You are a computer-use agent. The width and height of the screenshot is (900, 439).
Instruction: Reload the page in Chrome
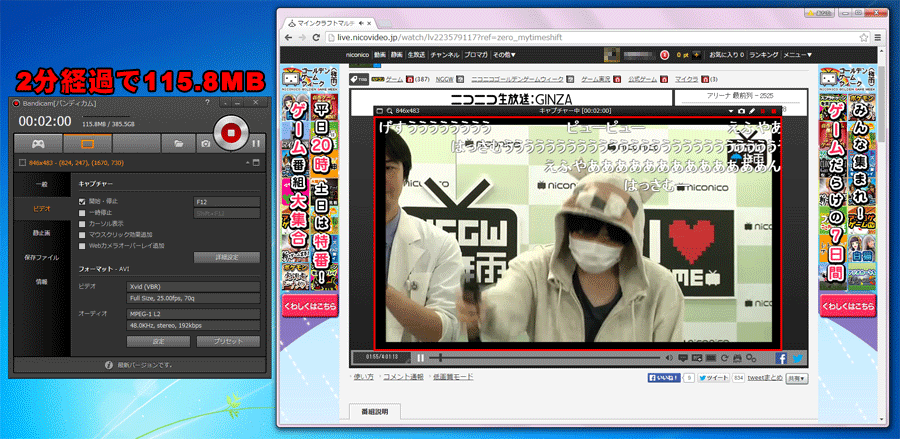pos(316,38)
